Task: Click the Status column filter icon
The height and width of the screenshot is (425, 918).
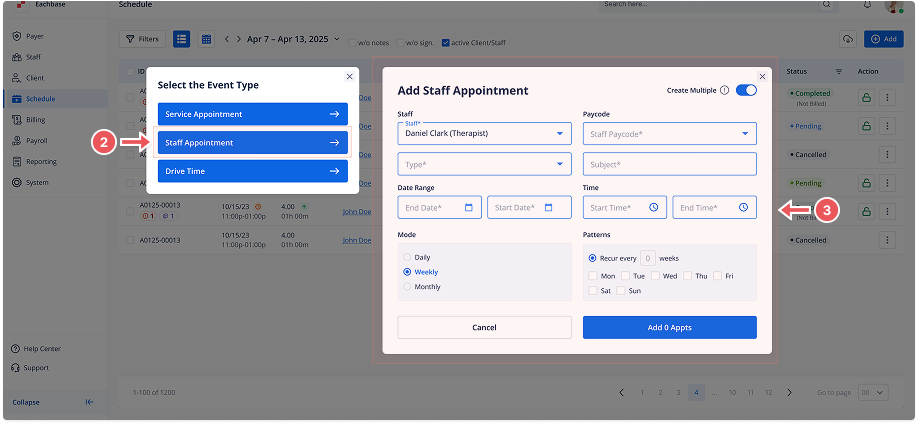Action: pos(838,71)
